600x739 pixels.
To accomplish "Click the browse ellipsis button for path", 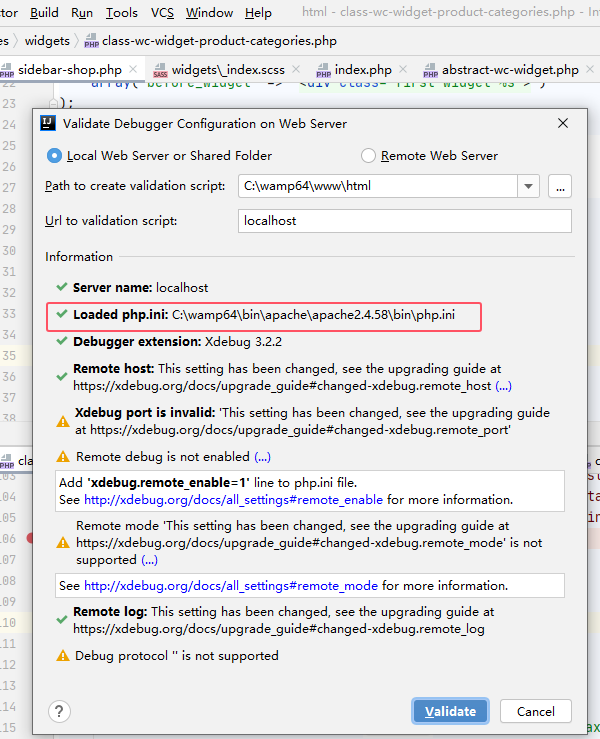I will 560,186.
